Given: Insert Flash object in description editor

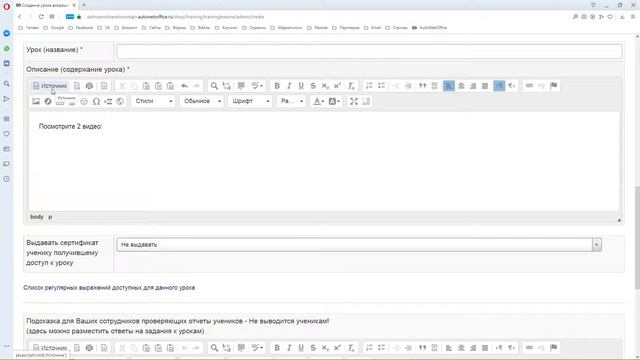Looking at the screenshot, I should click(x=48, y=101).
